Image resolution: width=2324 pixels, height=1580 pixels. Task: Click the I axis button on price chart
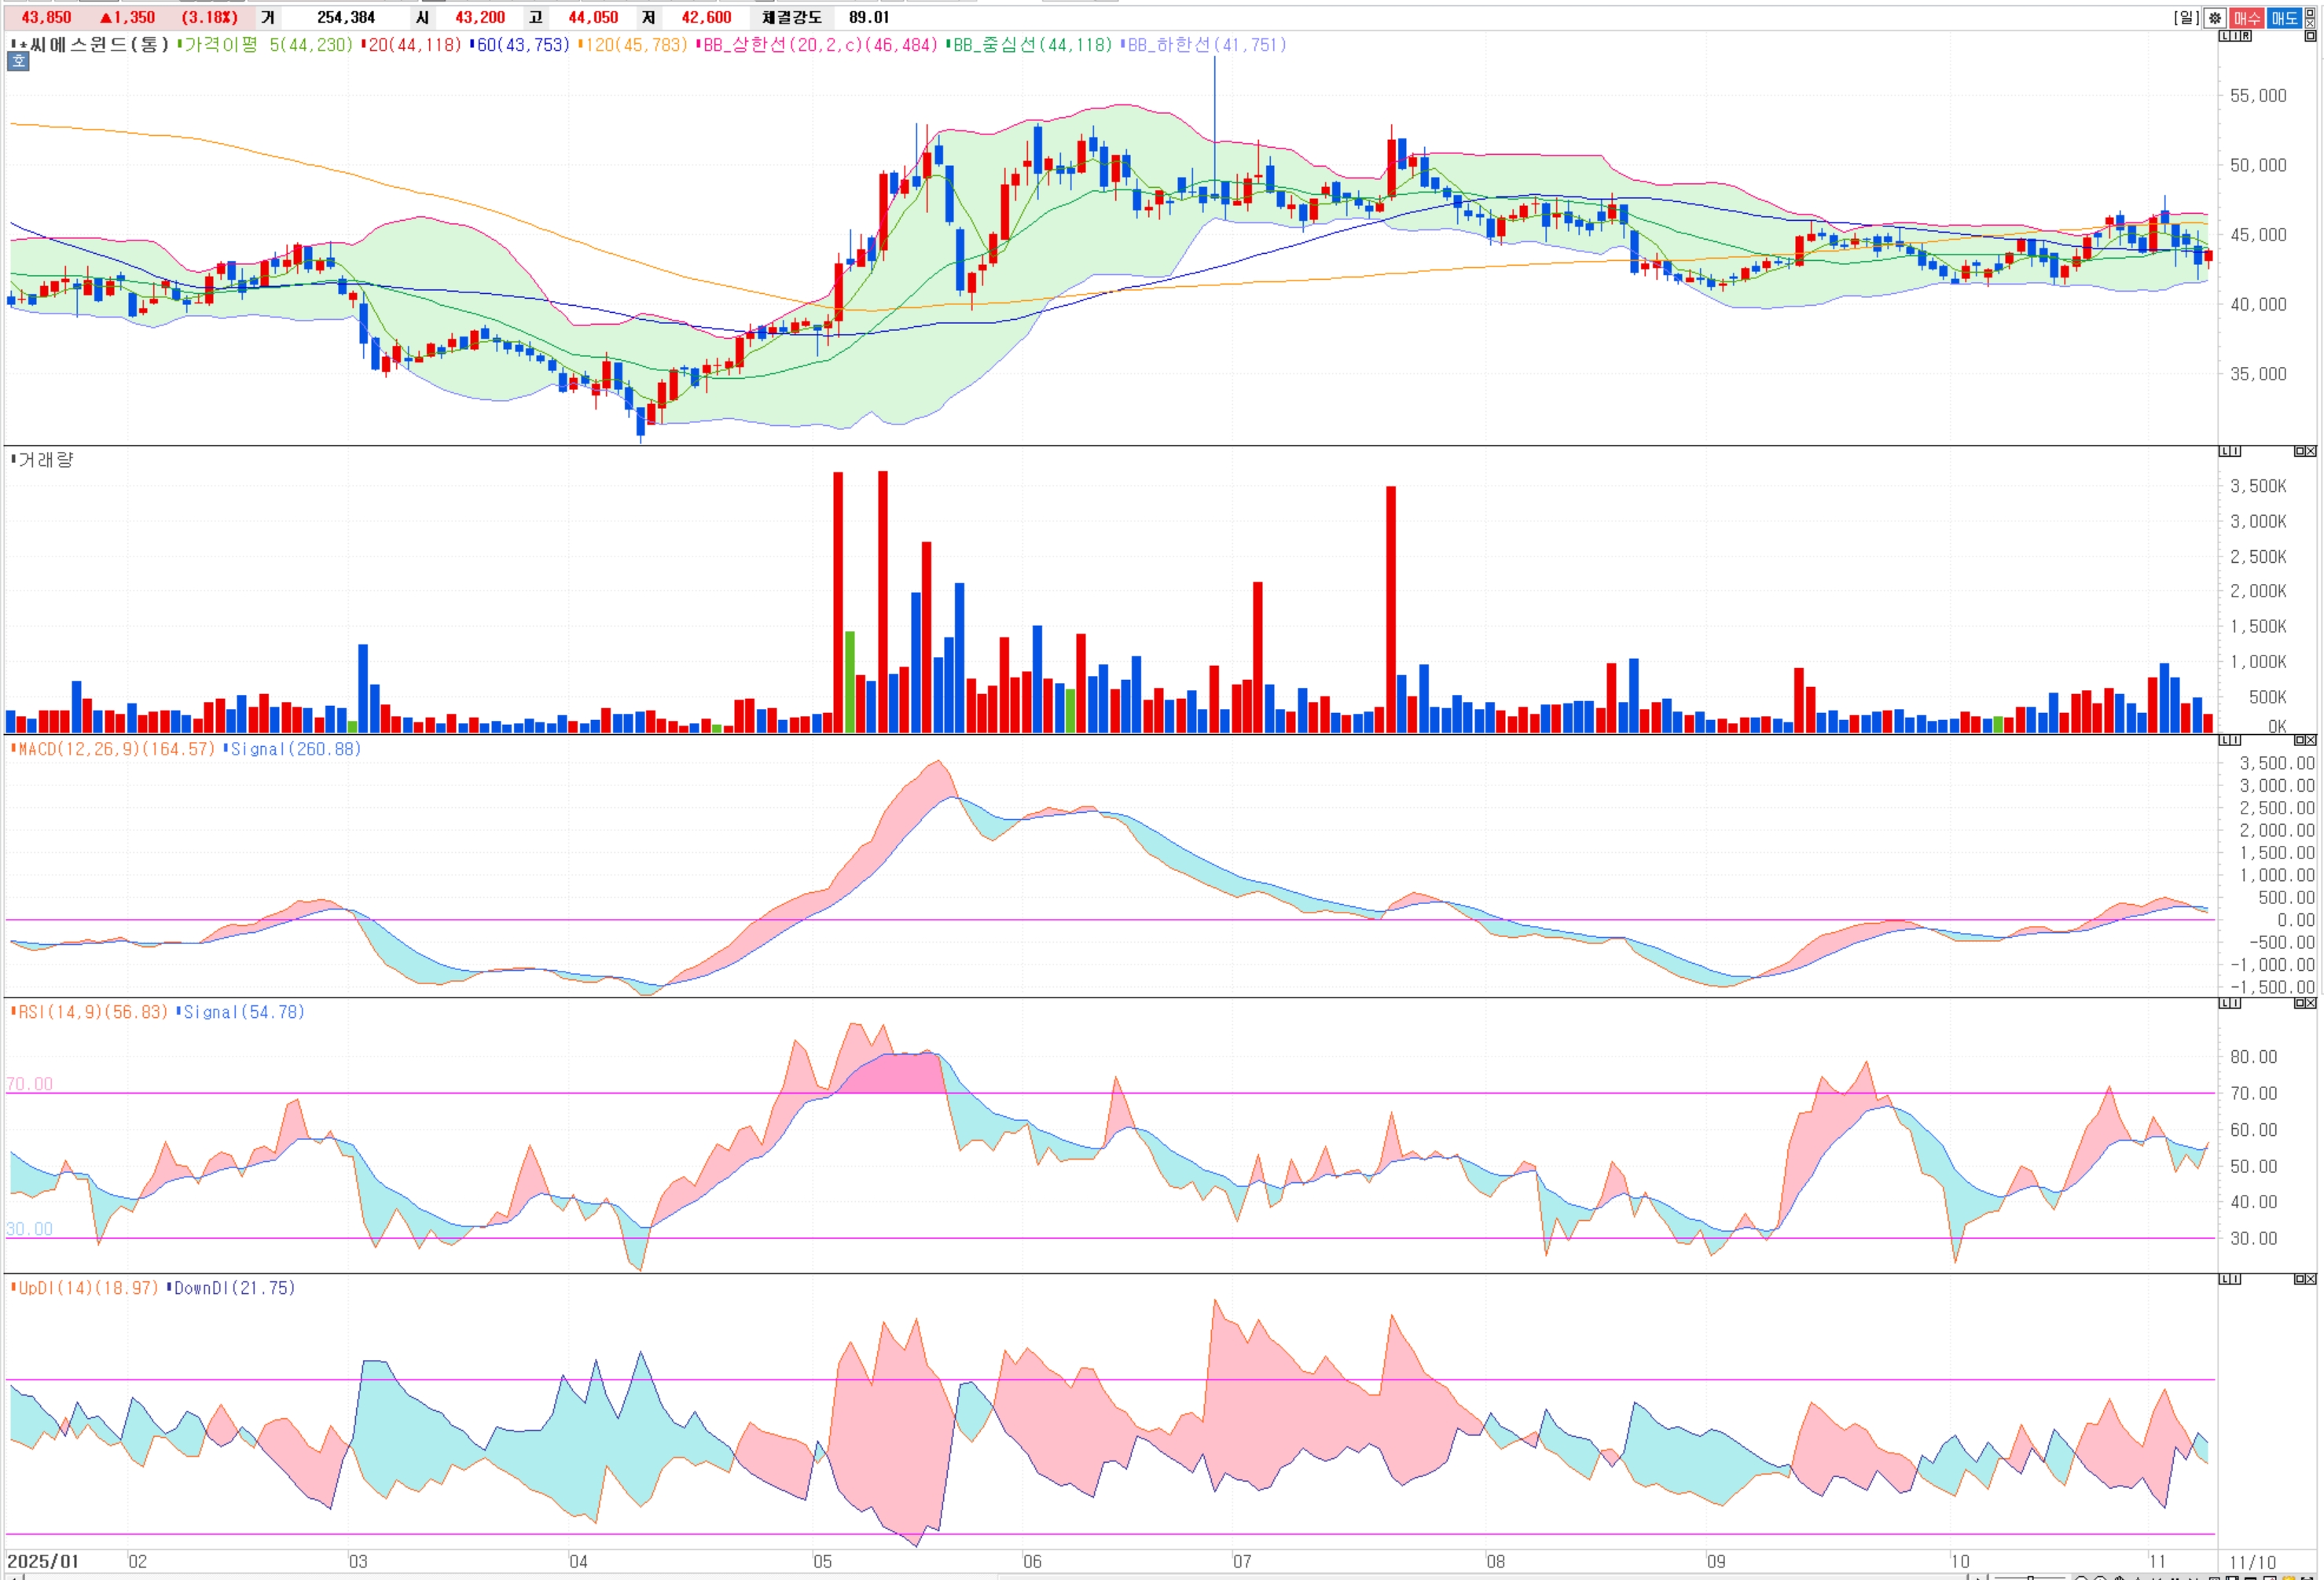point(2236,36)
